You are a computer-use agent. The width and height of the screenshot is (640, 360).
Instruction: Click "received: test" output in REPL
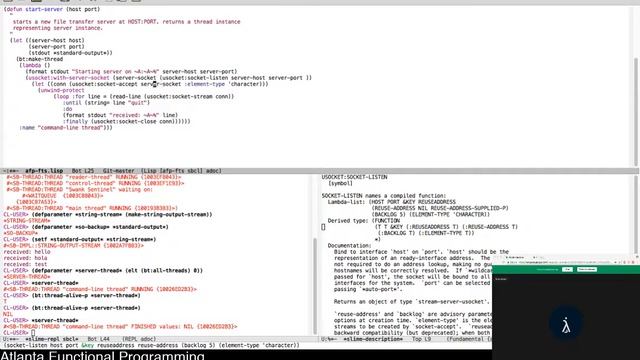click(25, 264)
